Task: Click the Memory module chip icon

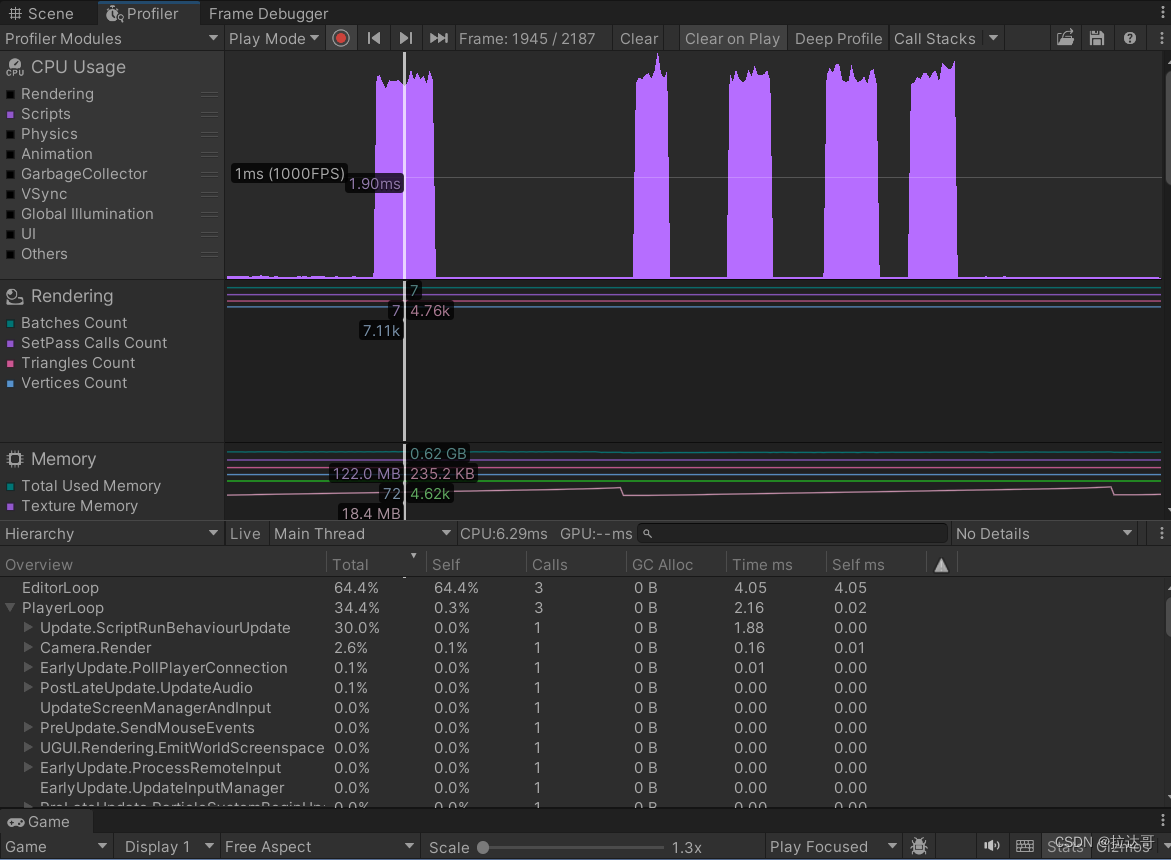Action: (14, 459)
